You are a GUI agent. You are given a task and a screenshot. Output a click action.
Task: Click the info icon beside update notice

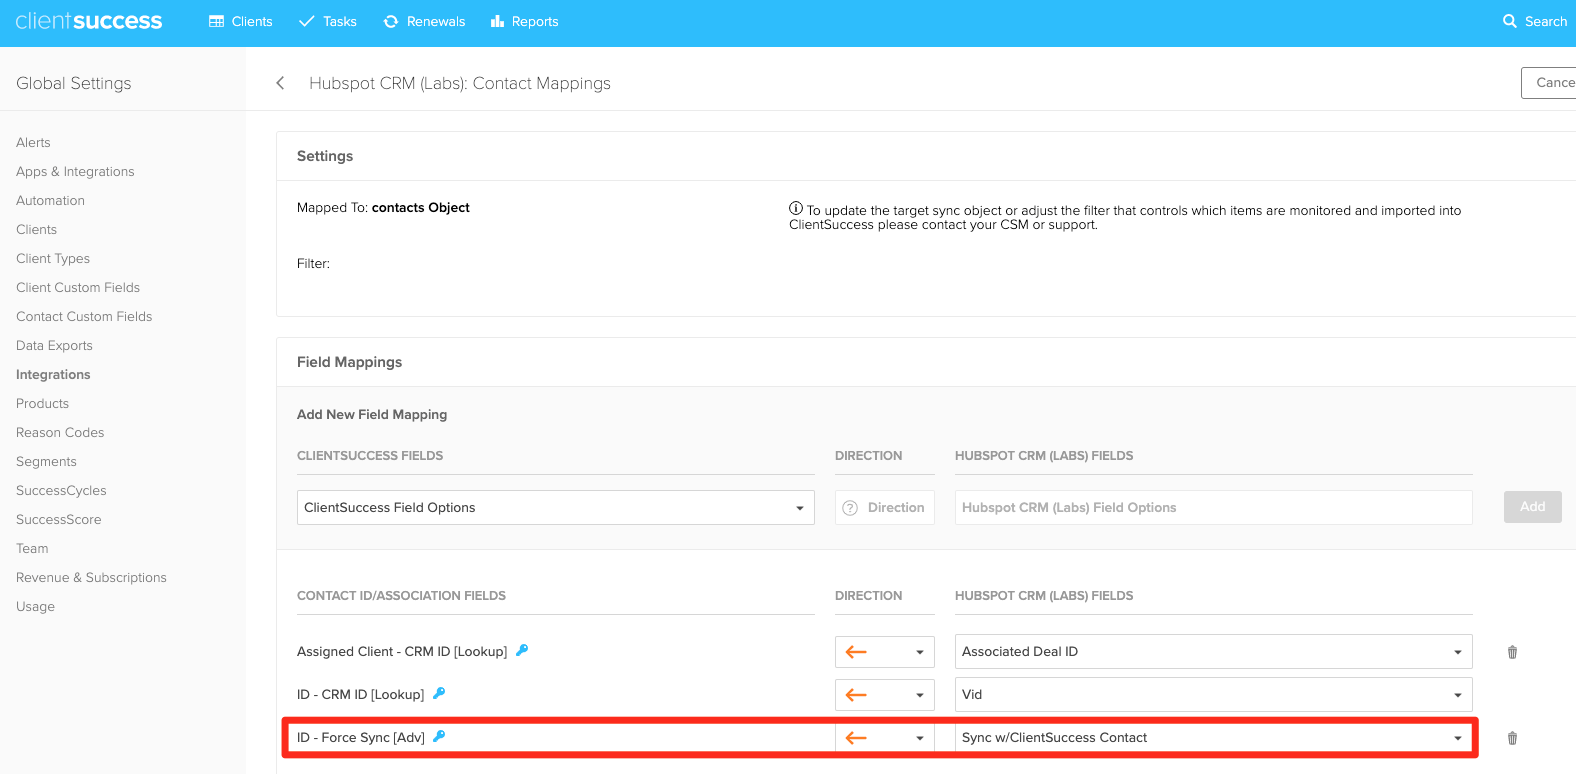(796, 208)
